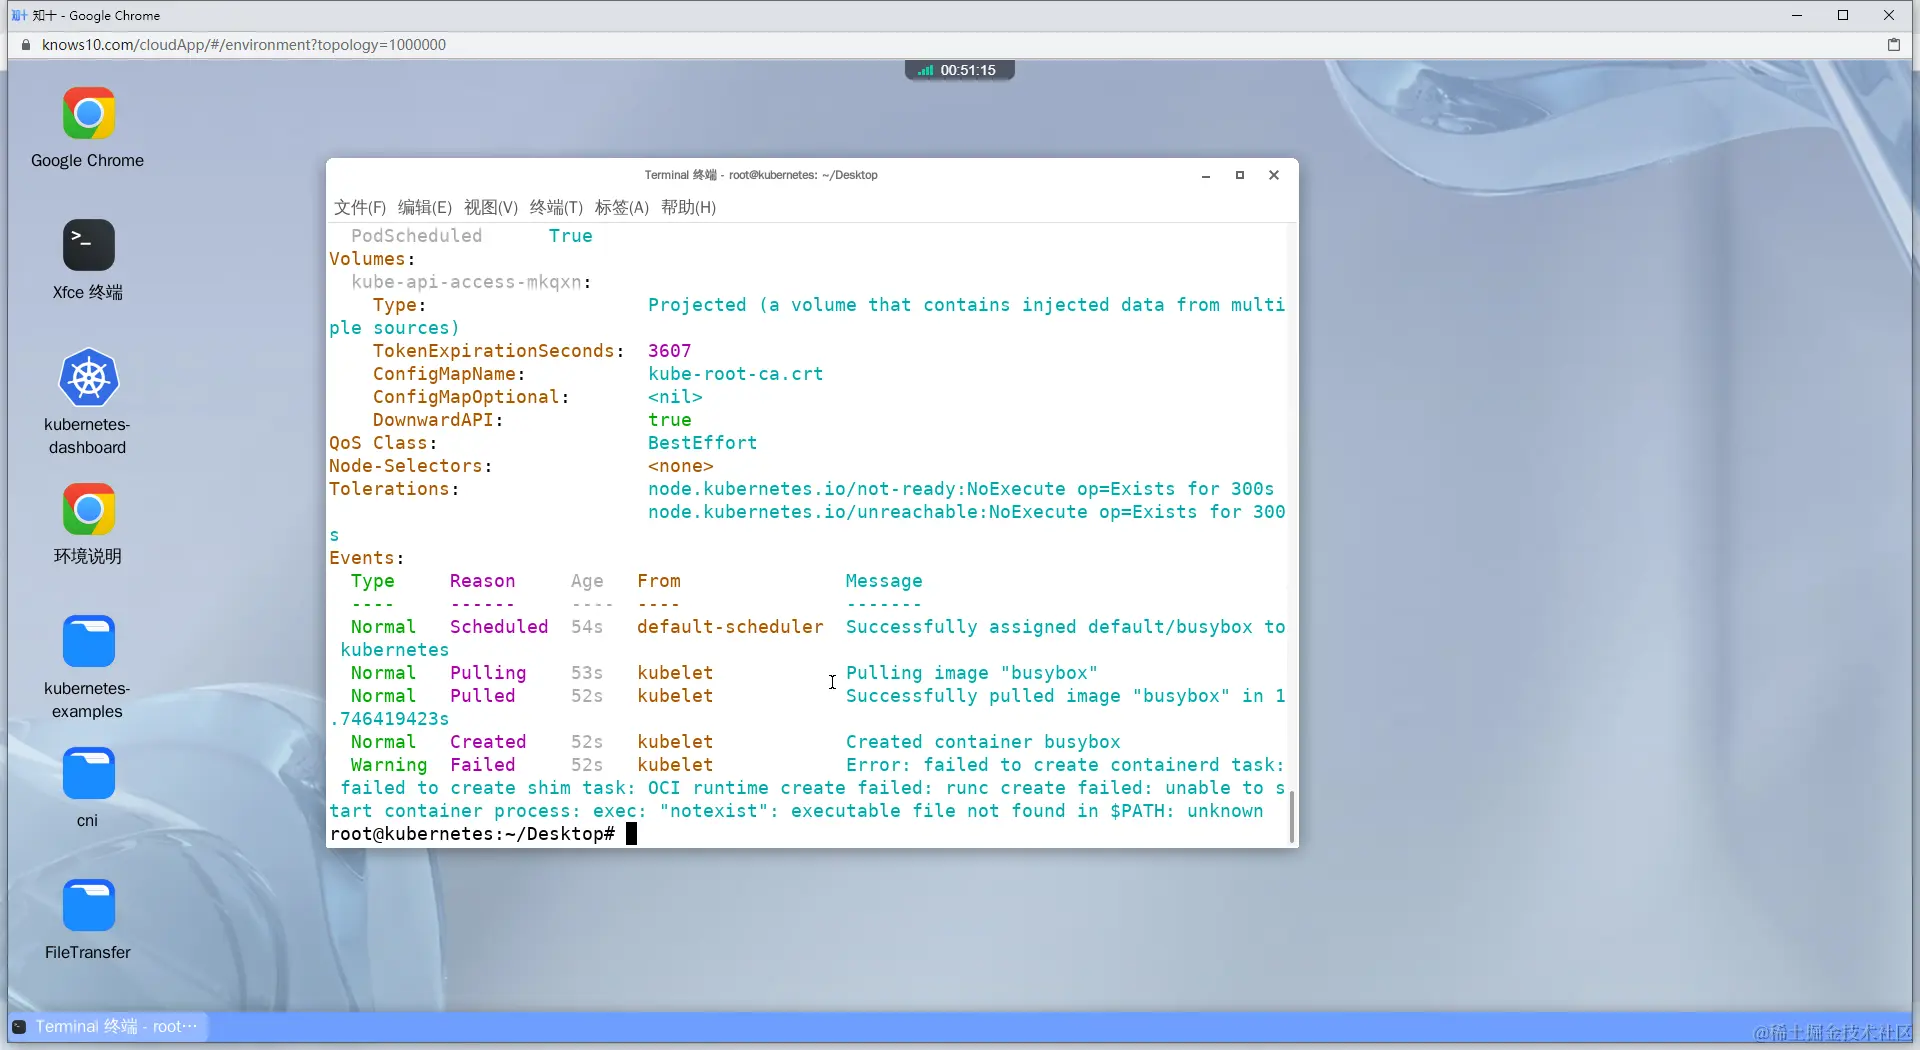This screenshot has width=1920, height=1050.
Task: Click the 'Pulling image "busybox"' message
Action: click(972, 673)
